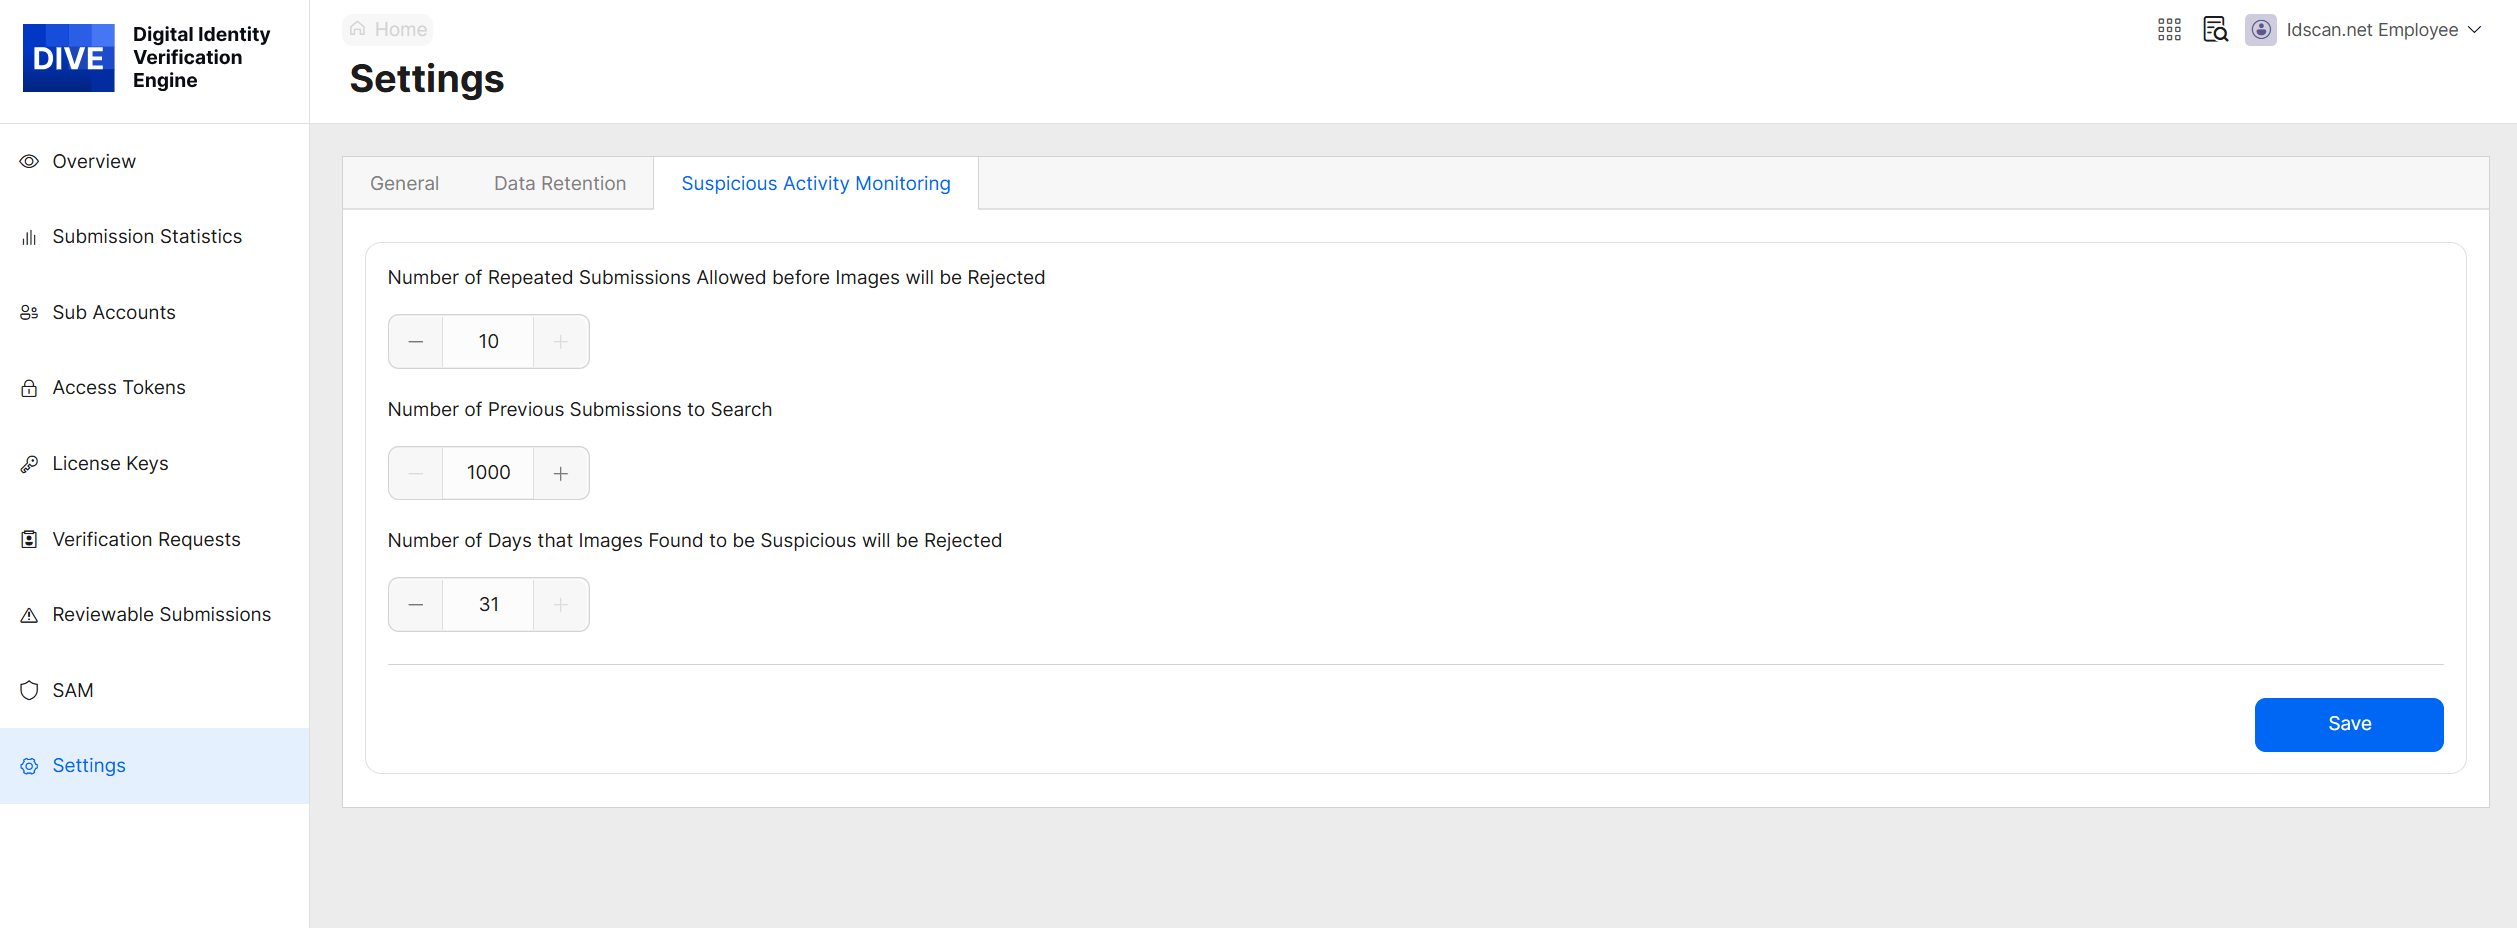The width and height of the screenshot is (2517, 928).
Task: Click the document search icon in header
Action: point(2215,30)
